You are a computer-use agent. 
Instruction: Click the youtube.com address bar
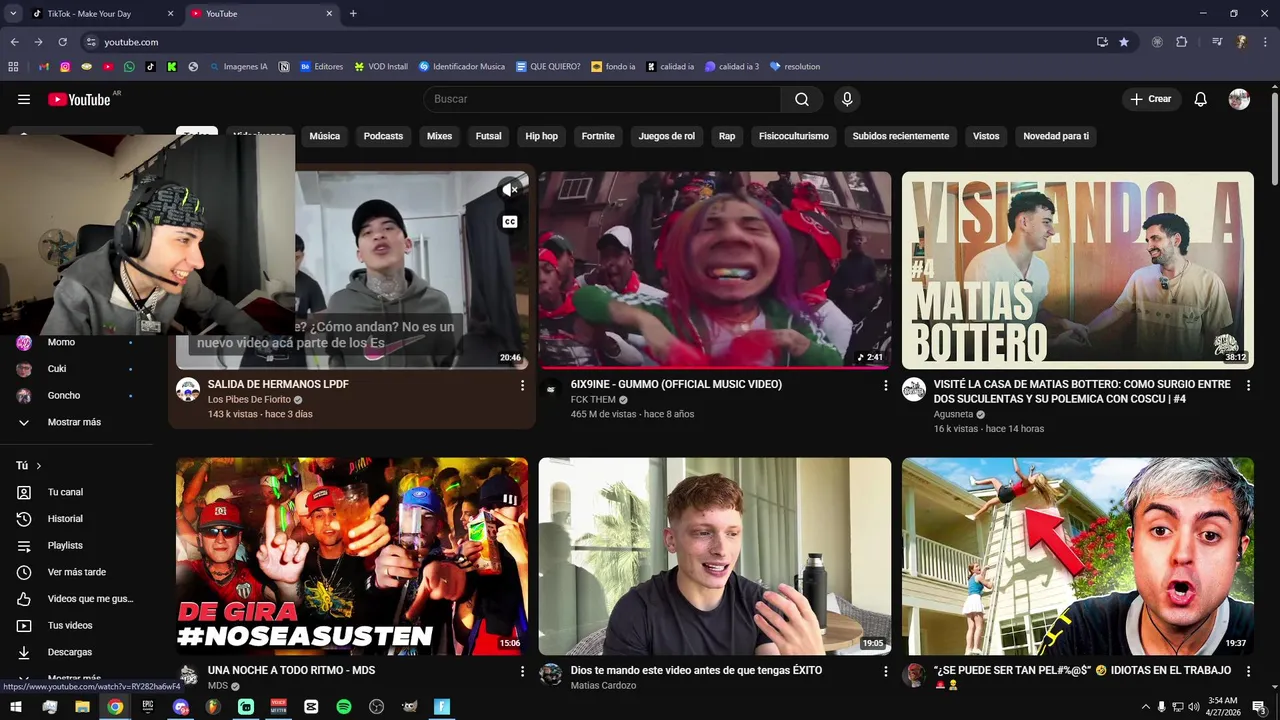click(590, 42)
